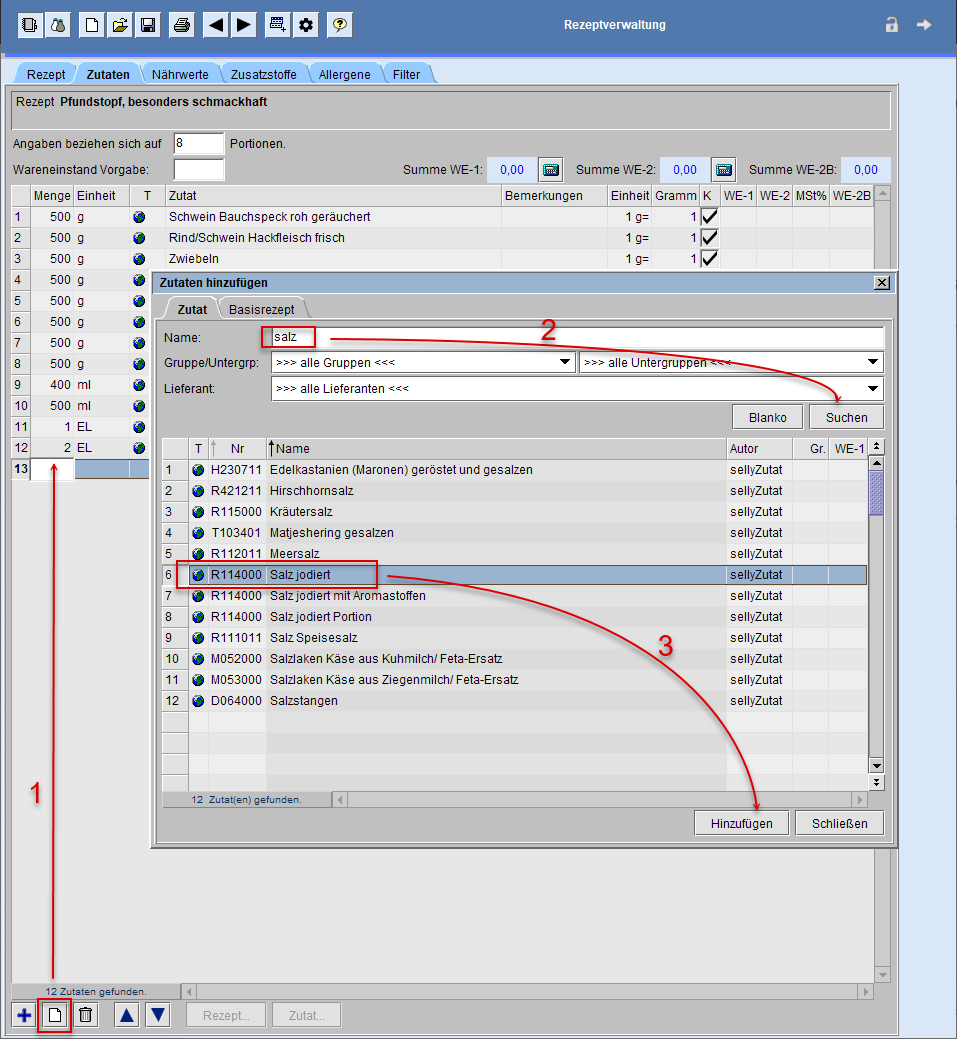
Task: Select Salz jodiert Portion row
Action: [x=515, y=617]
